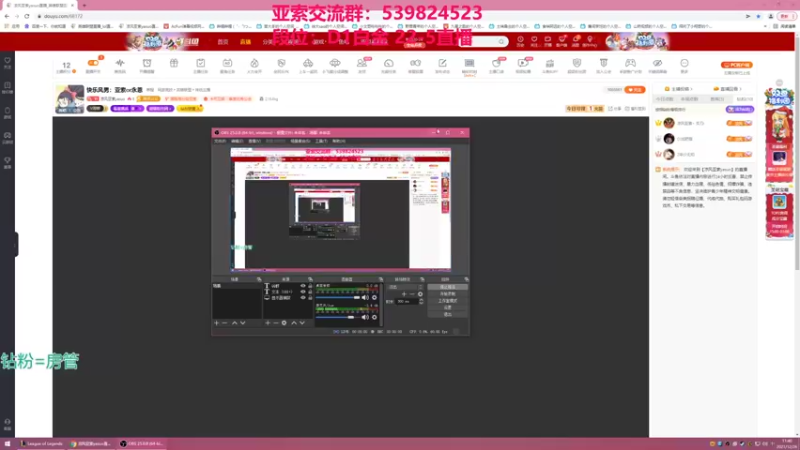Mute first audio mixer channel speaker
Viewport: 800px width, 450px height.
365,297
